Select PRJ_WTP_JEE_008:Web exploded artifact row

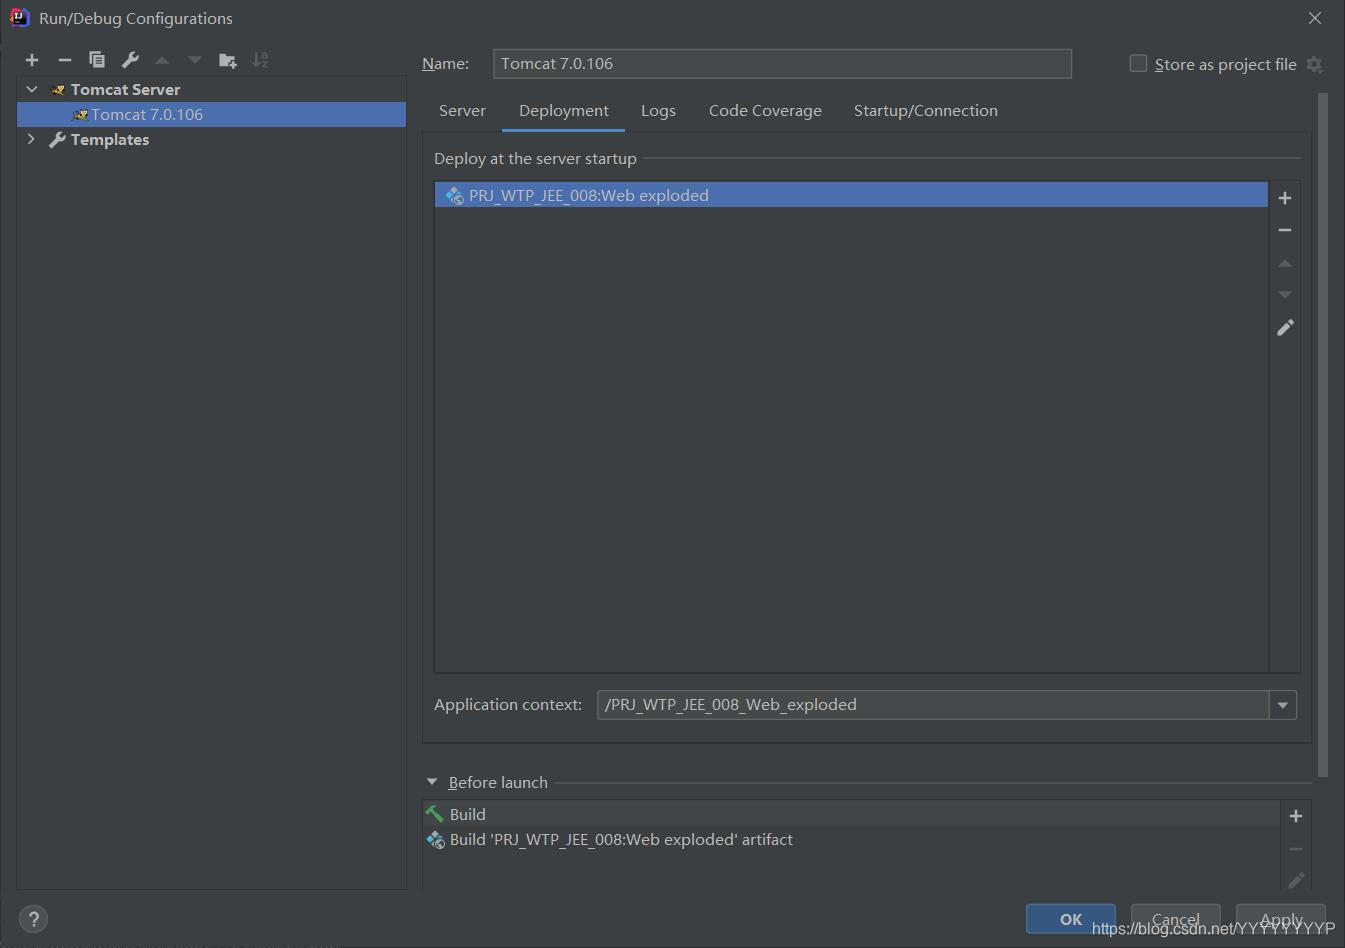851,195
